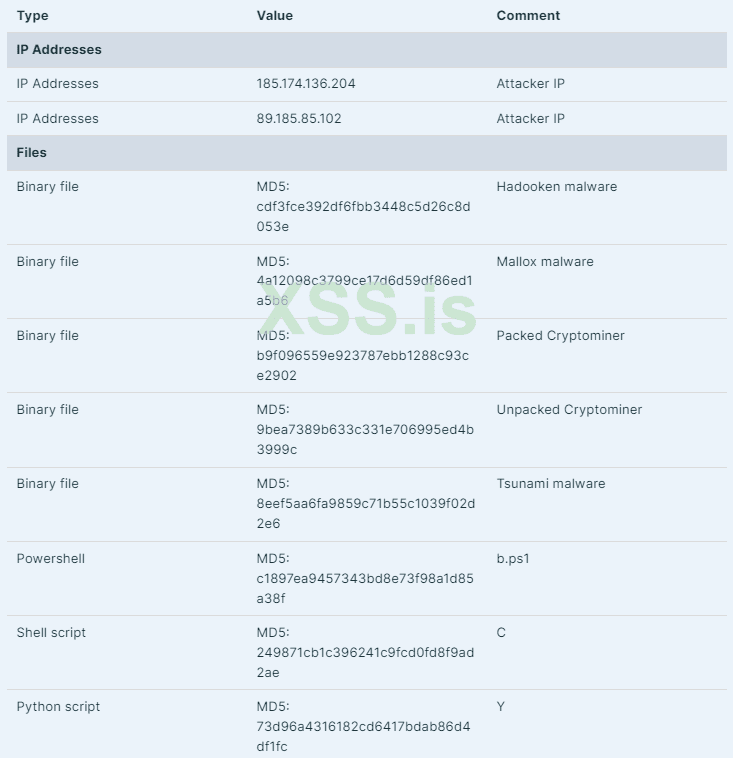Image resolution: width=733 pixels, height=758 pixels.
Task: Click the Unpacked Cryptominer comment cell
Action: (569, 410)
